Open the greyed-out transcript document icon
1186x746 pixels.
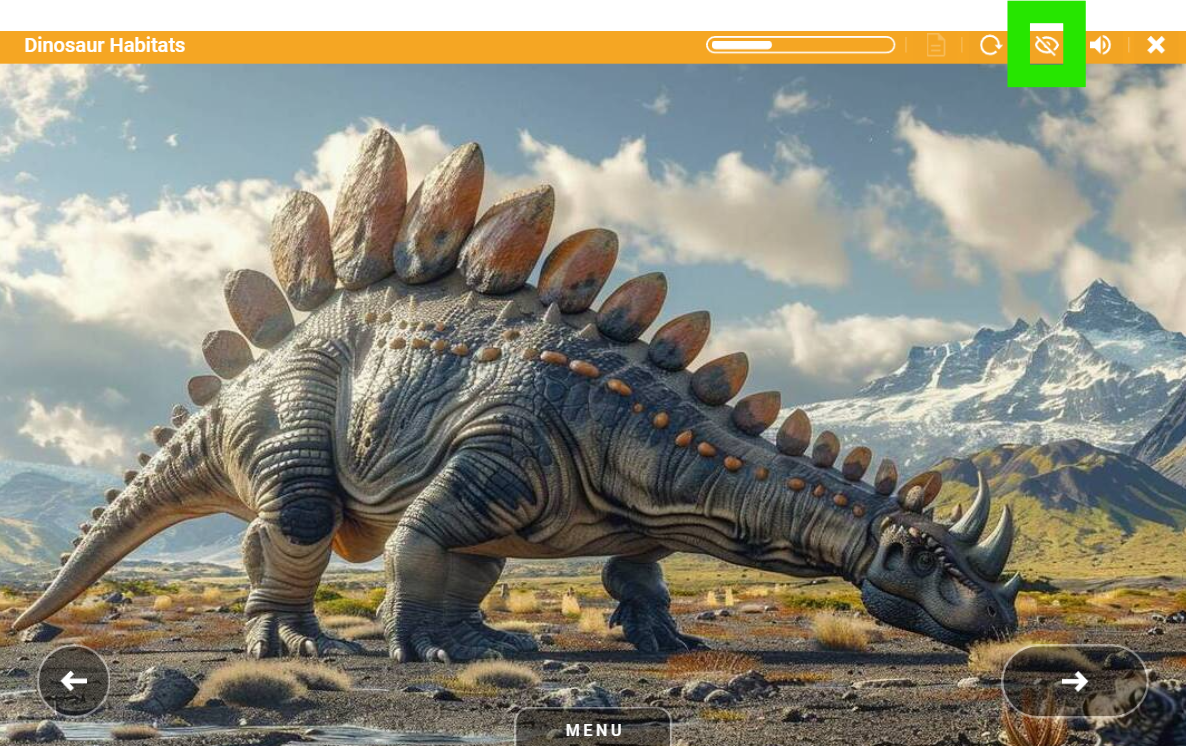tap(936, 45)
